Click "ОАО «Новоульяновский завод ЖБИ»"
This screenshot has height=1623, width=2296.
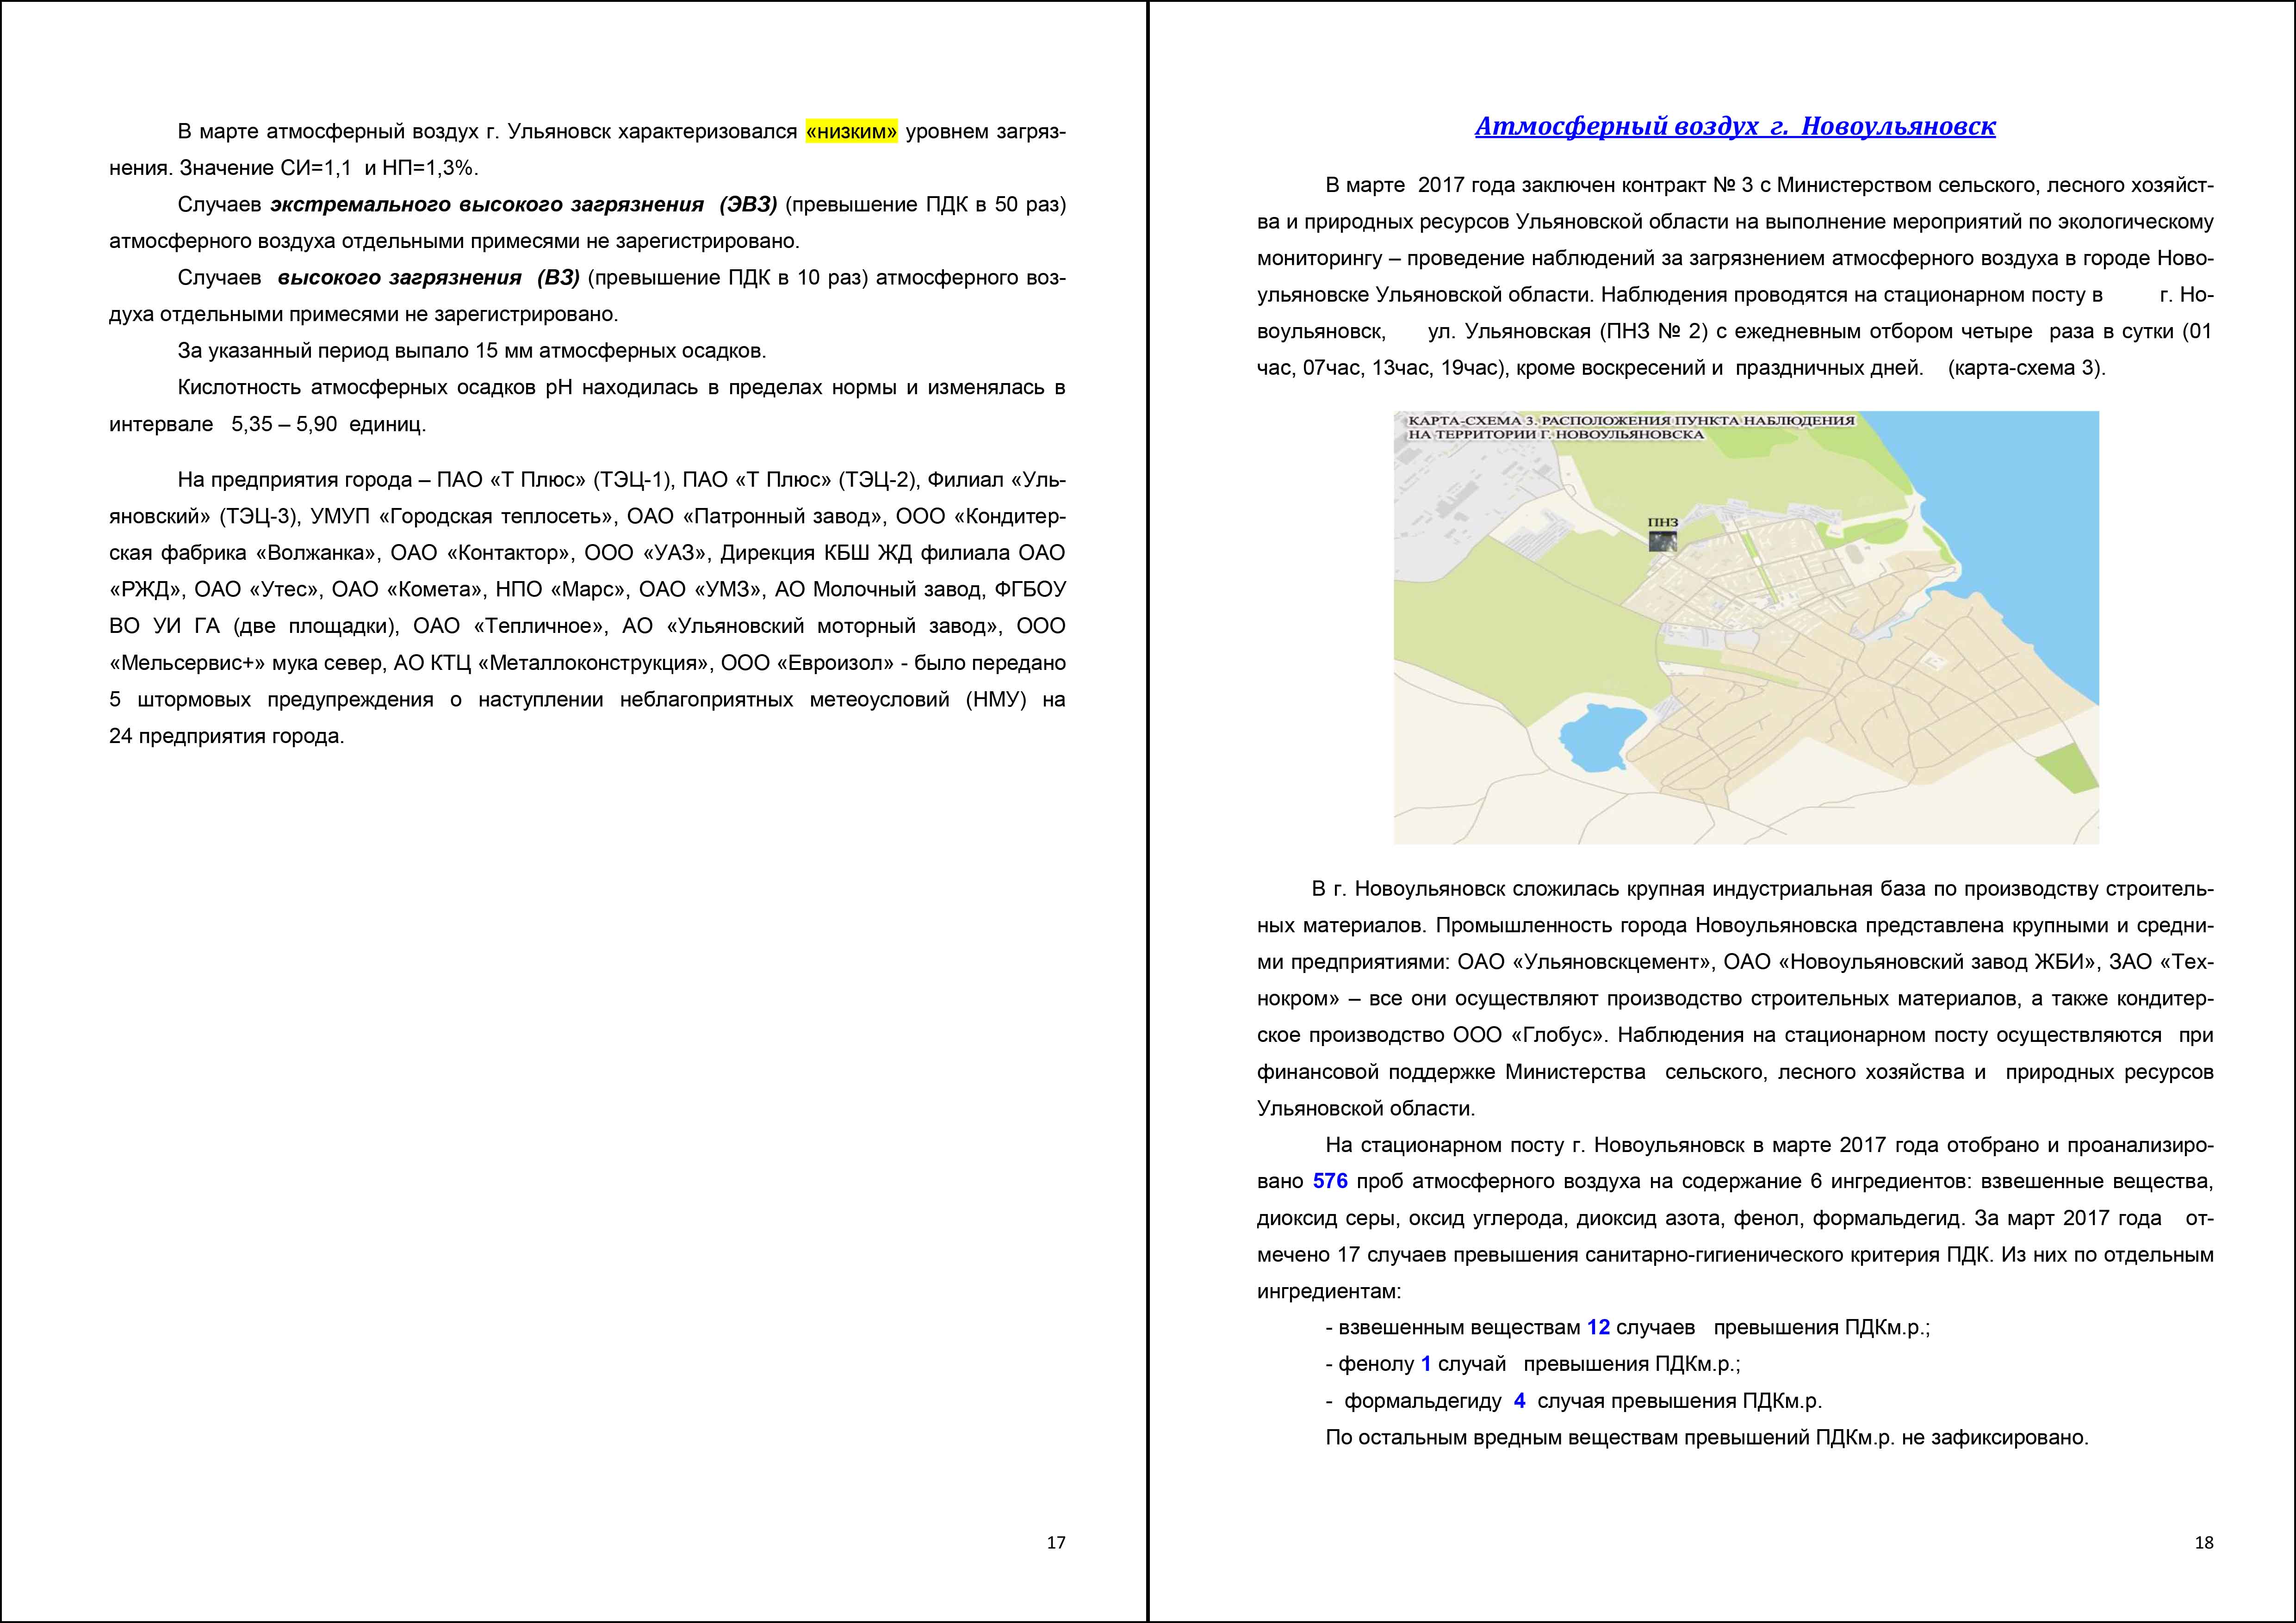click(x=1910, y=962)
